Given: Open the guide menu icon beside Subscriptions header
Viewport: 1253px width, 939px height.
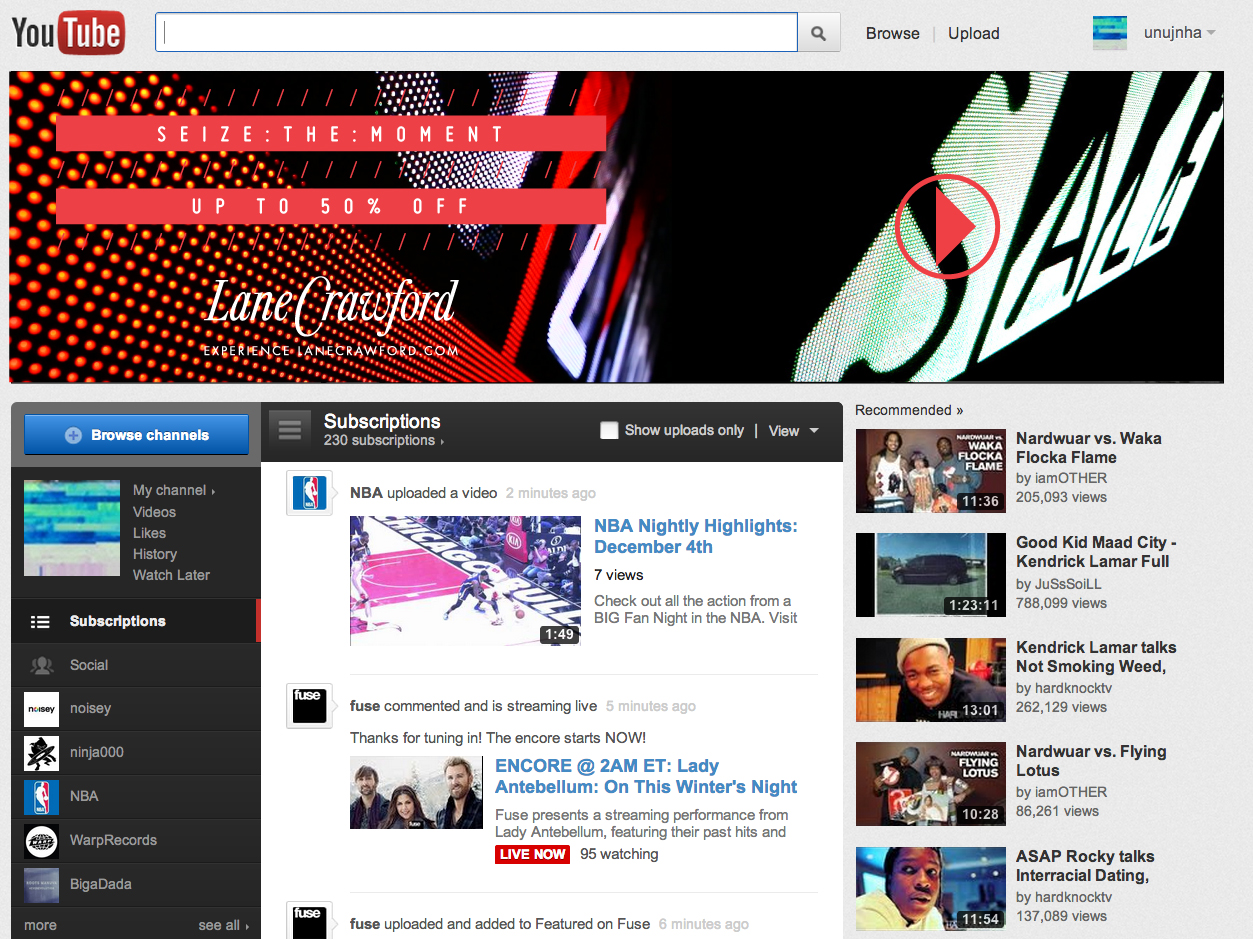Looking at the screenshot, I should (290, 430).
